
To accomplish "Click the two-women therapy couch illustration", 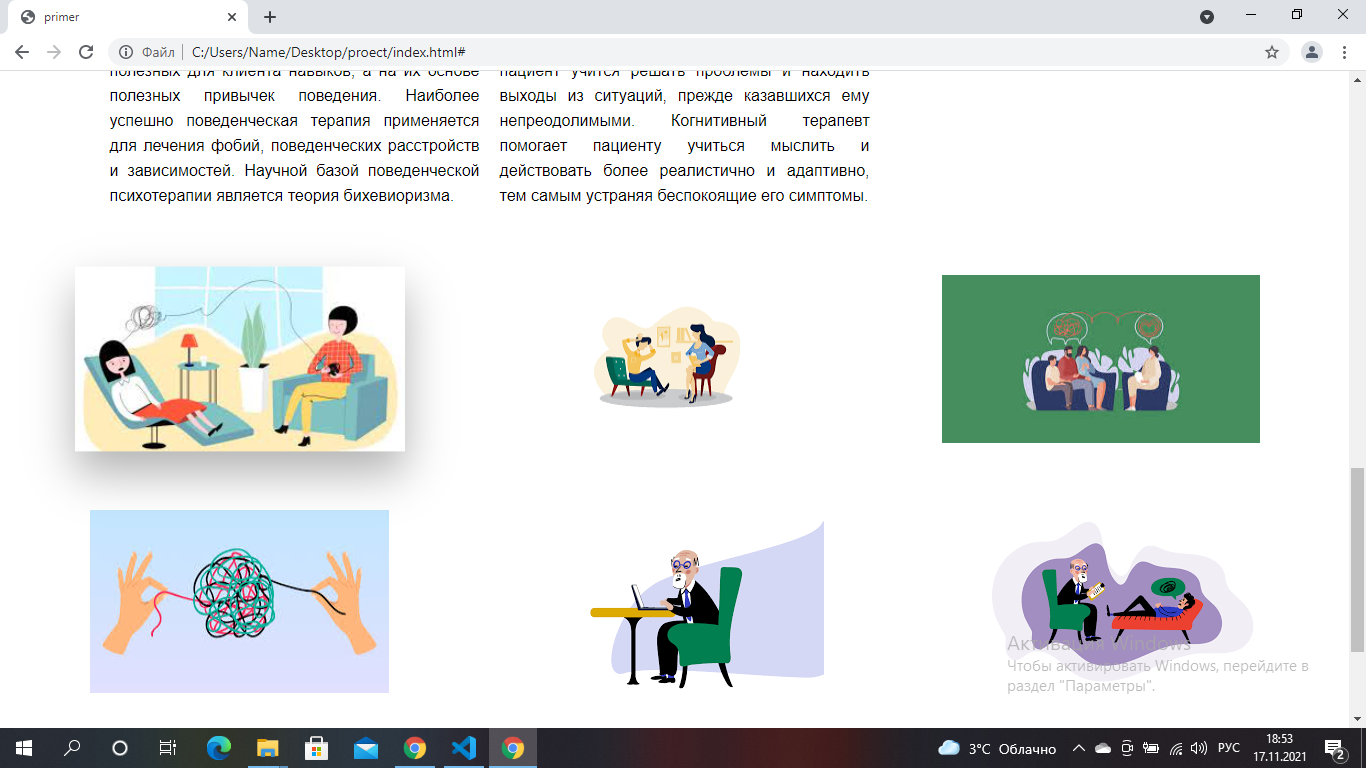I will click(x=240, y=359).
